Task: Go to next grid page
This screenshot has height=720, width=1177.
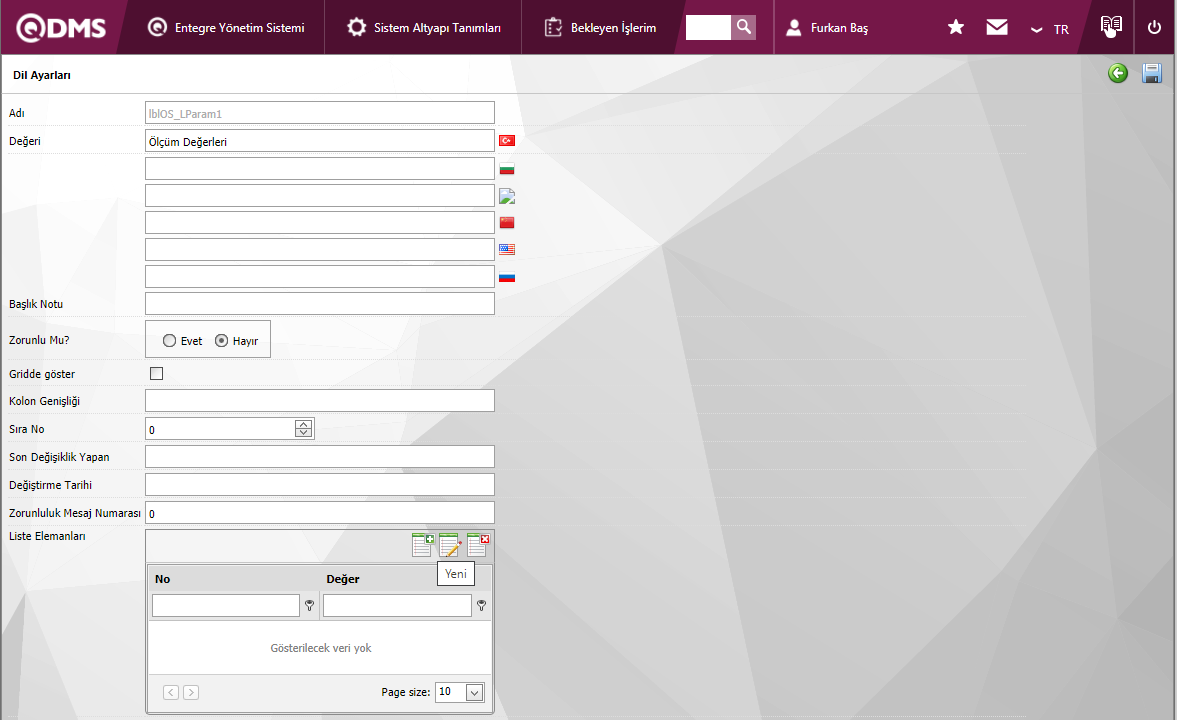Action: coord(191,692)
